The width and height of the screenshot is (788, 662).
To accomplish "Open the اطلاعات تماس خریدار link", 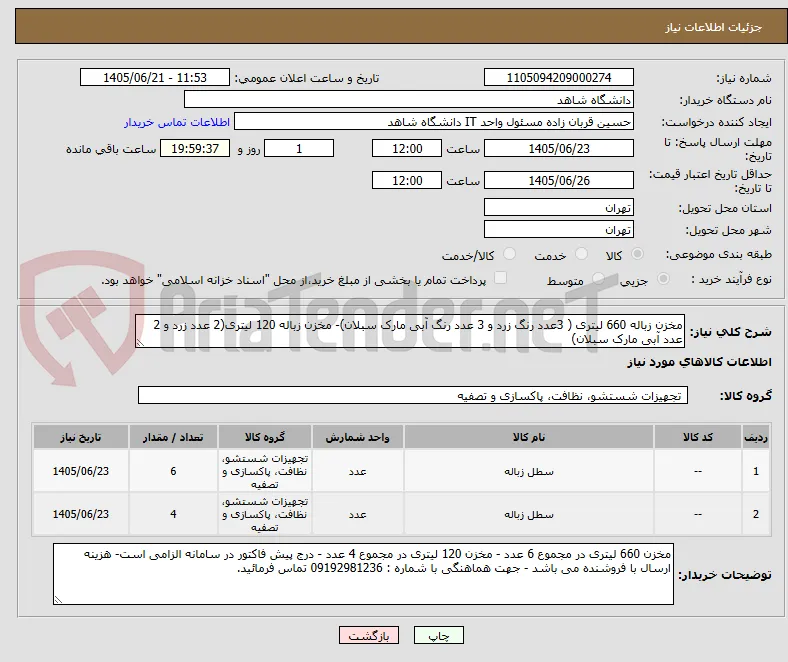I will (177, 122).
